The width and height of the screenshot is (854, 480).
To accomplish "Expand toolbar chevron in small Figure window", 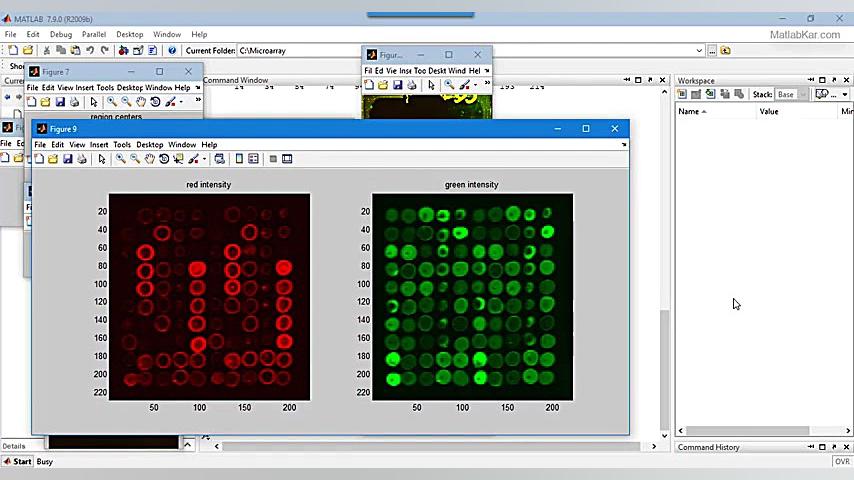I will click(487, 84).
